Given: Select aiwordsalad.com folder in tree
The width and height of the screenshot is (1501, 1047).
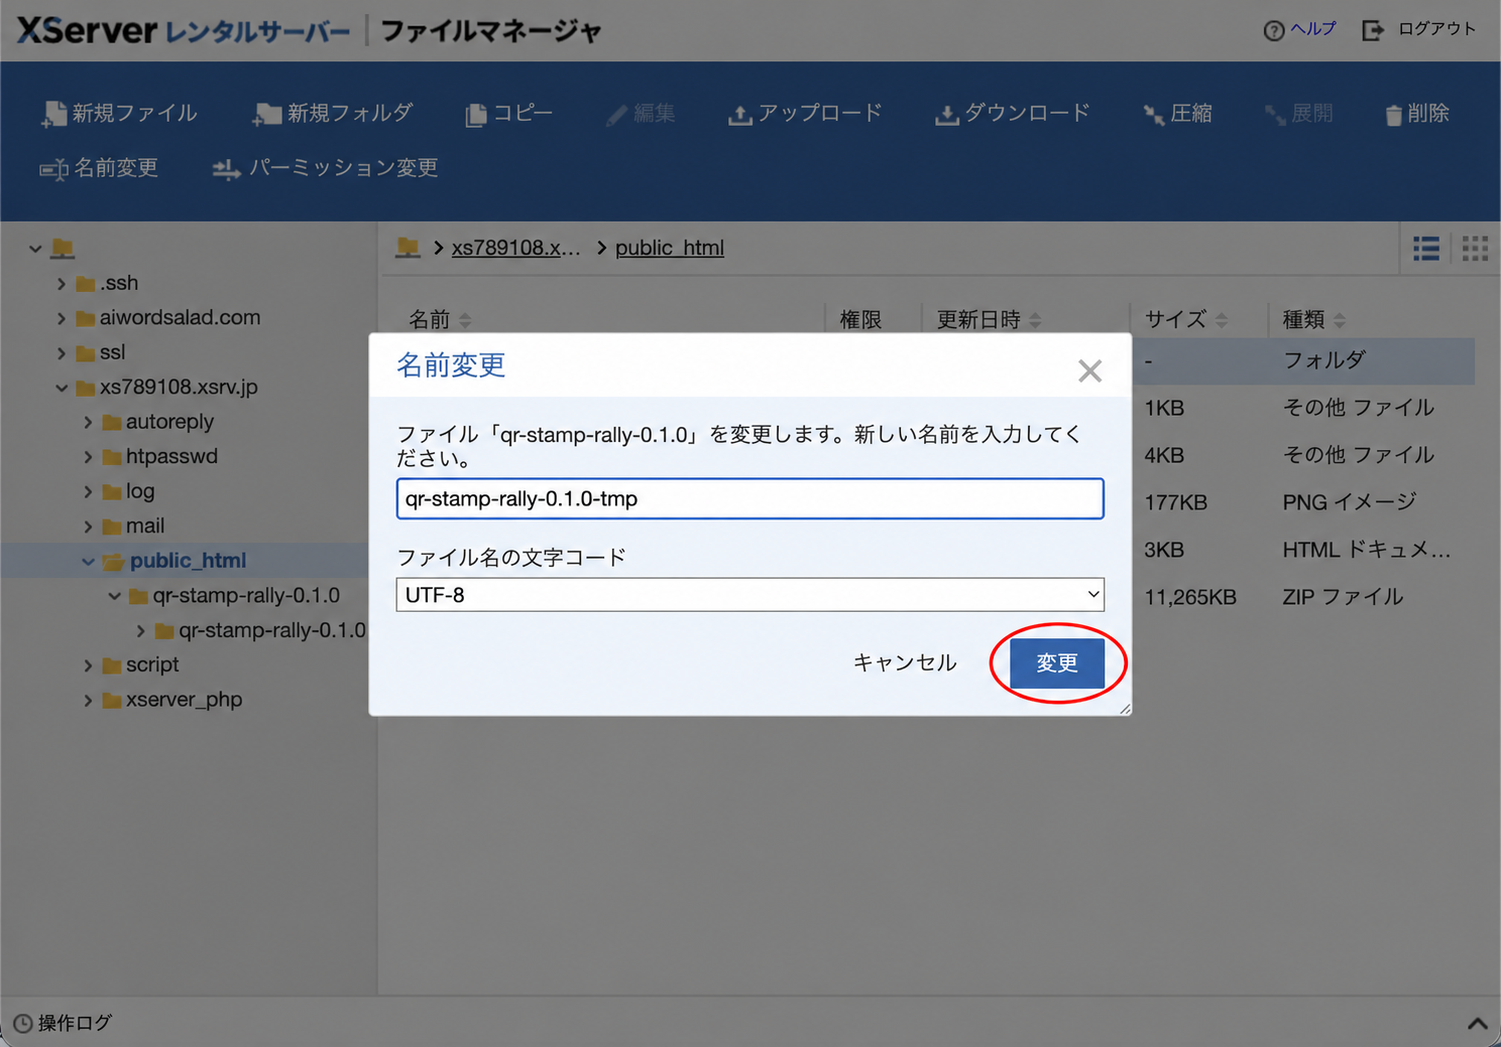Looking at the screenshot, I should pyautogui.click(x=168, y=317).
